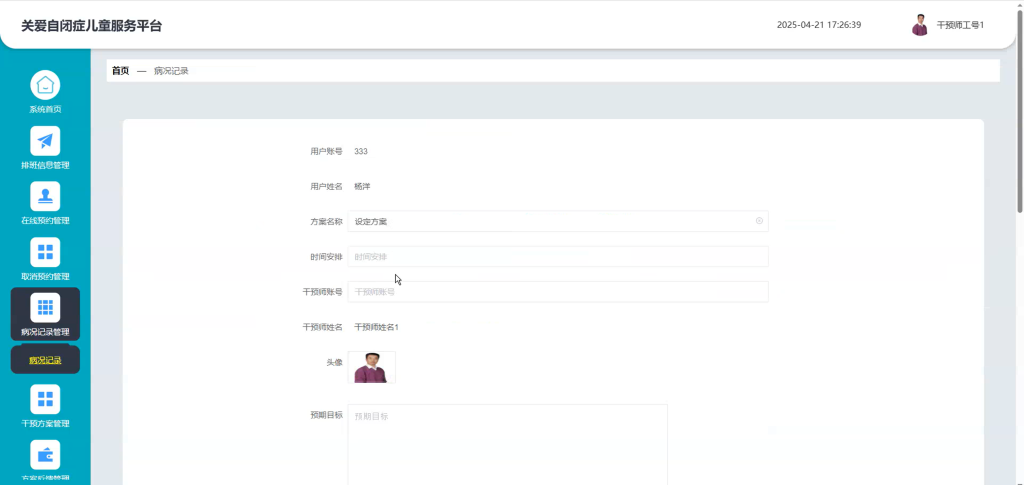
Task: Select 病况记录管理 grid icon
Action: click(x=45, y=307)
